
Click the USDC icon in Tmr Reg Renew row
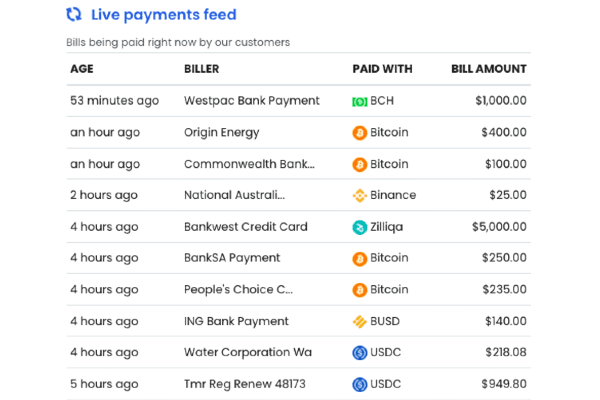(360, 384)
